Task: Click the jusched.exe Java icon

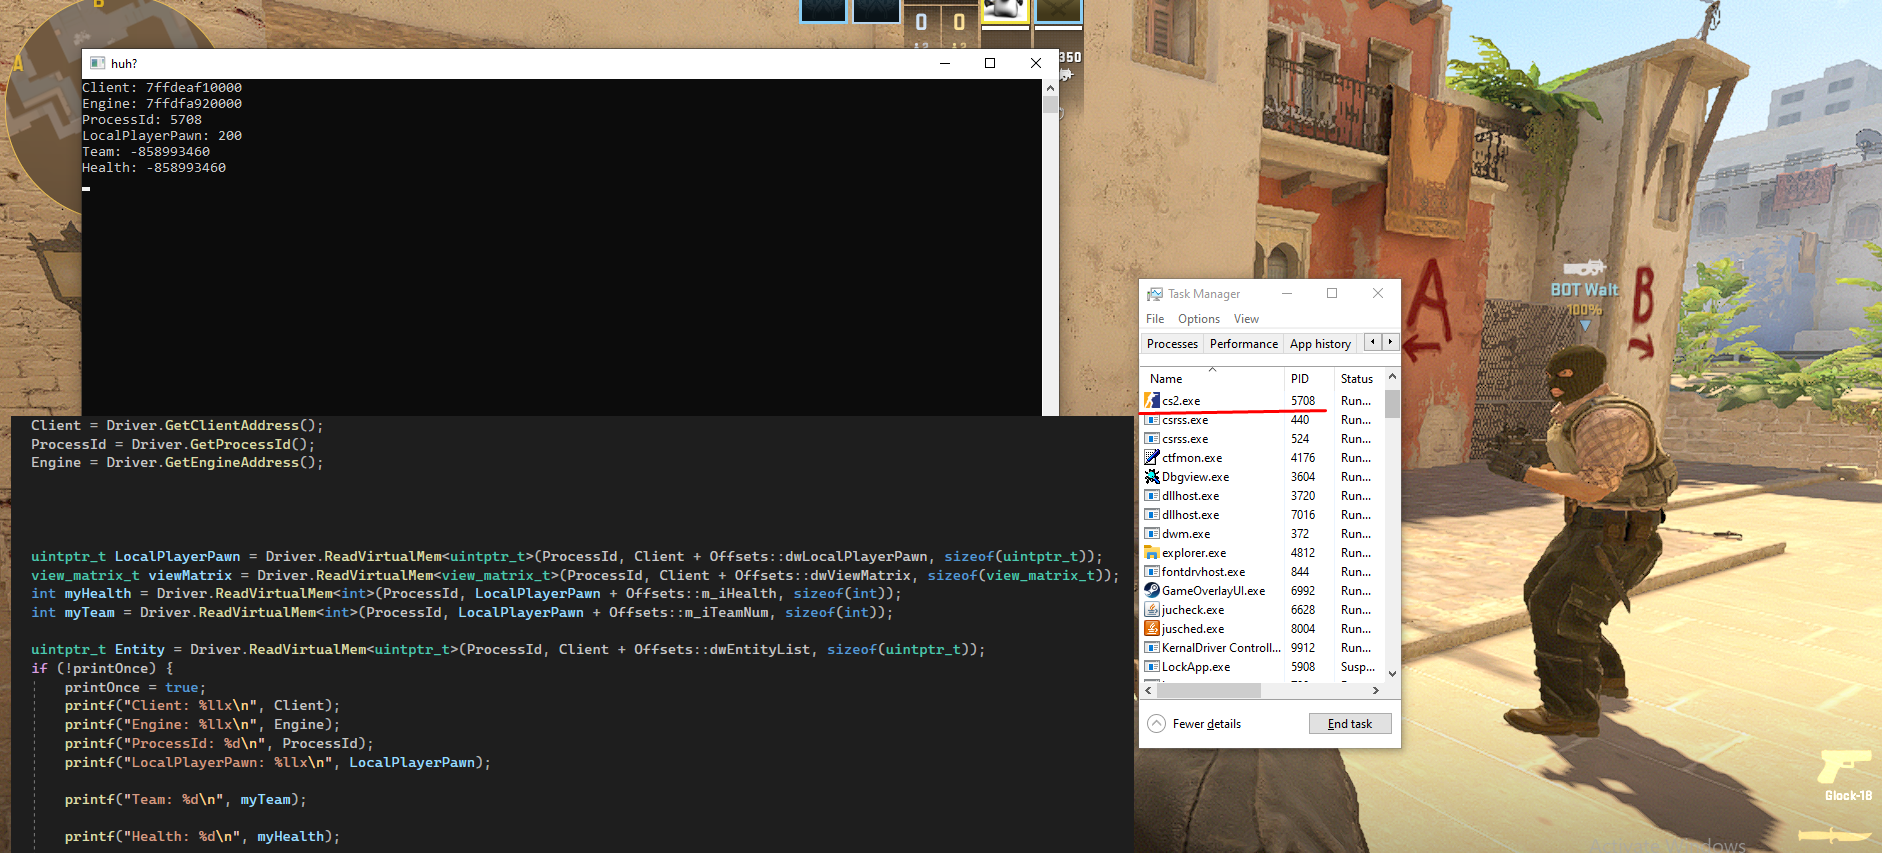Action: (x=1152, y=629)
